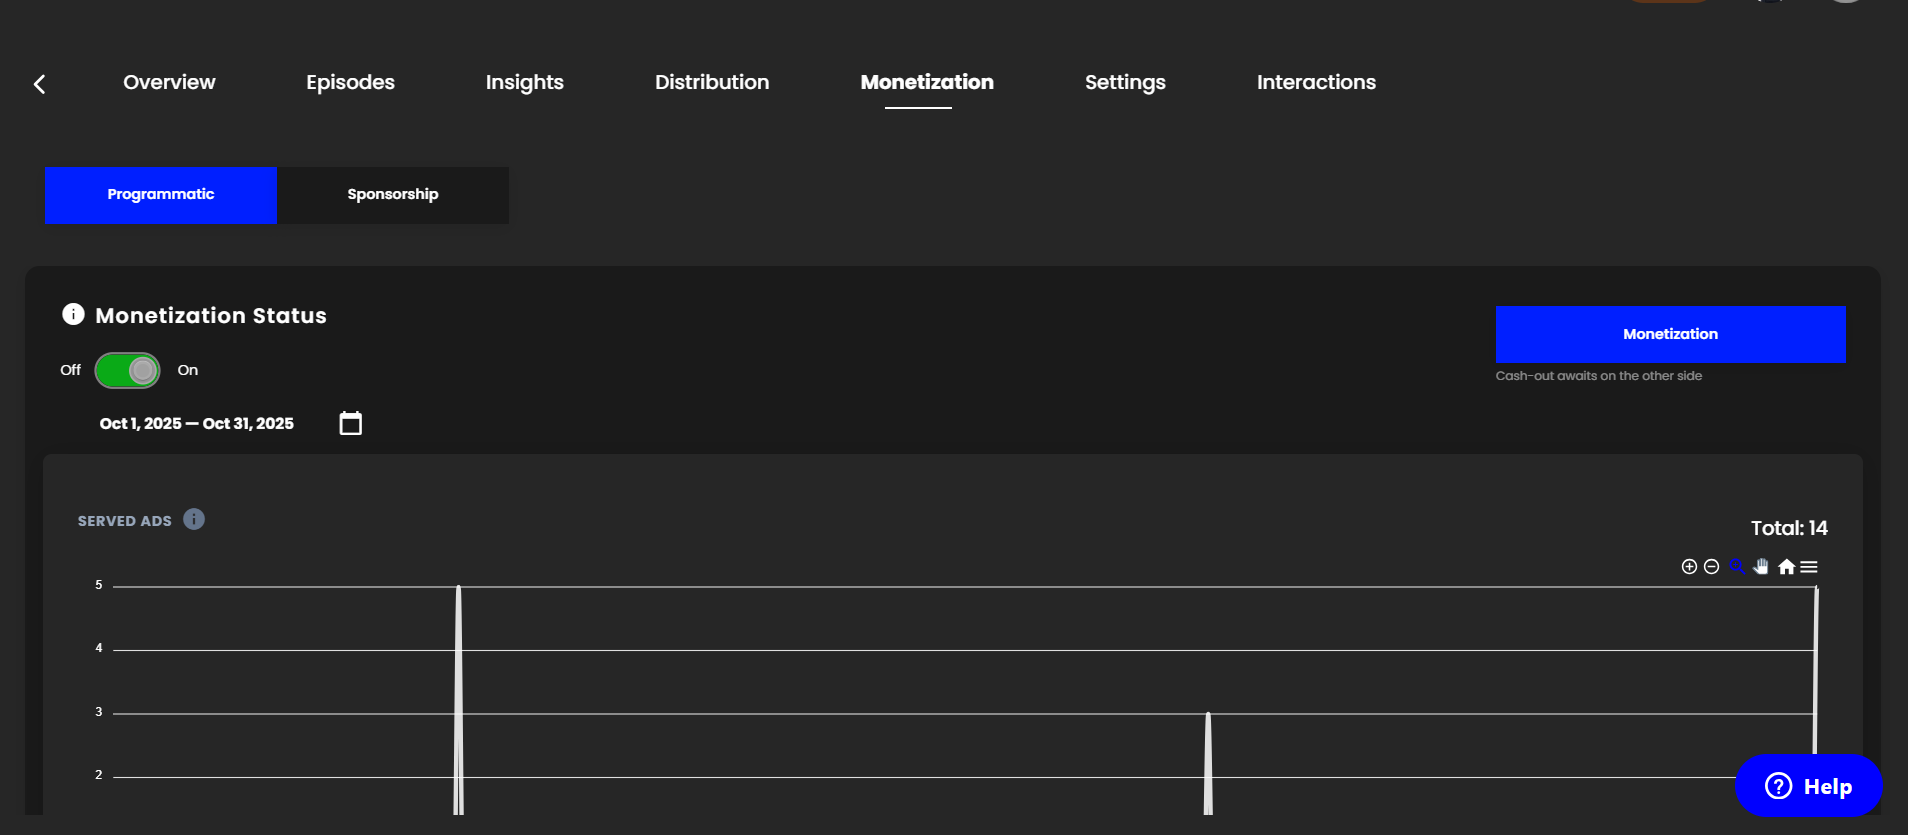The image size is (1908, 835).
Task: Click the Monetization Status heading
Action: pos(211,315)
